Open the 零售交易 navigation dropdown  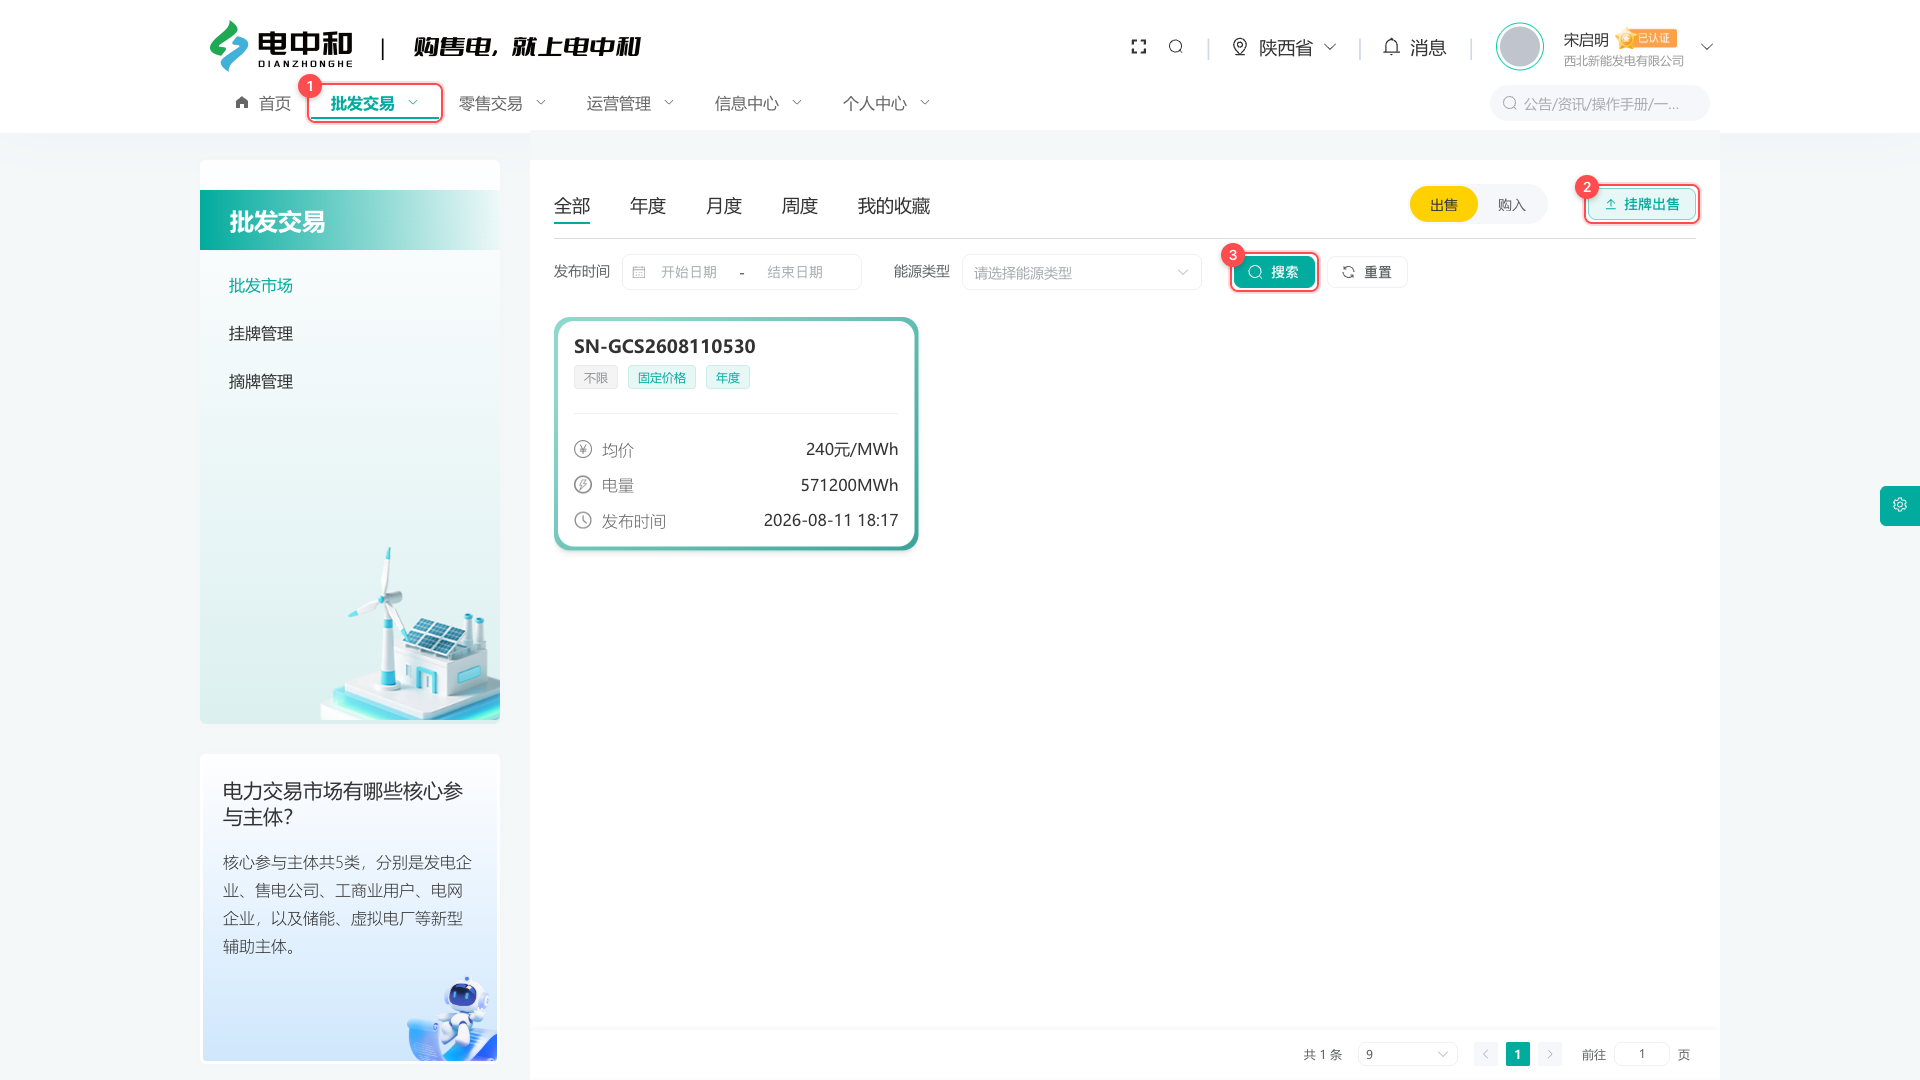503,103
